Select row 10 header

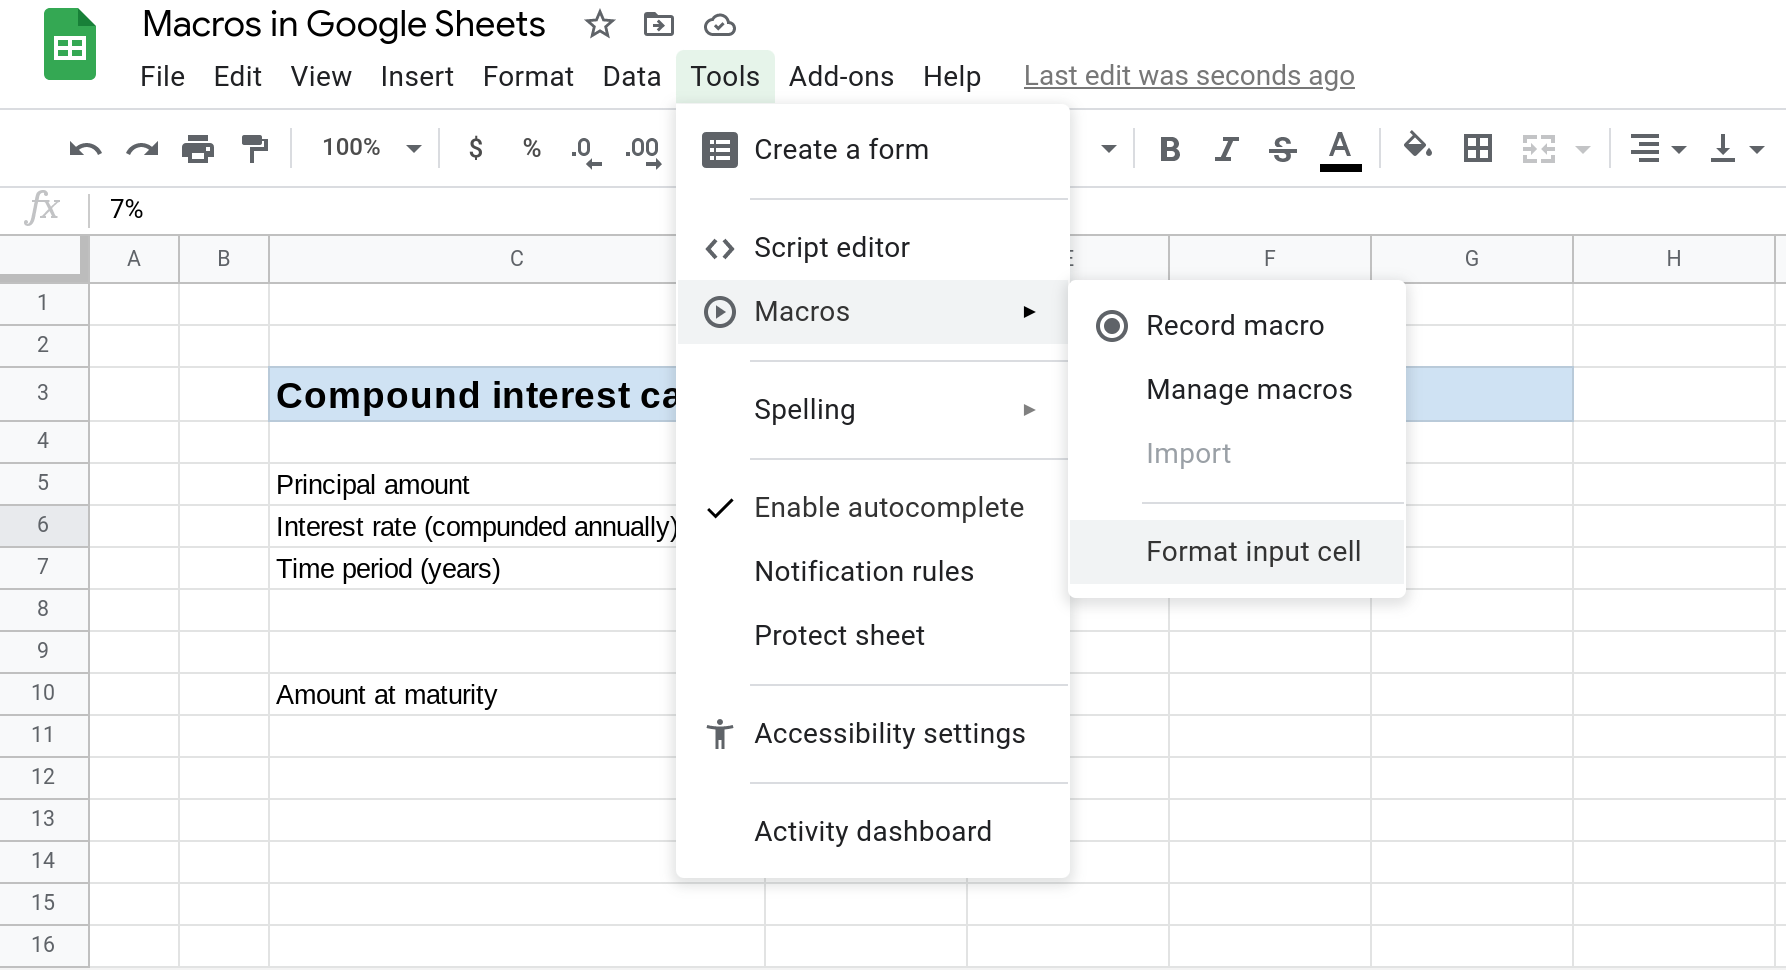coord(43,693)
